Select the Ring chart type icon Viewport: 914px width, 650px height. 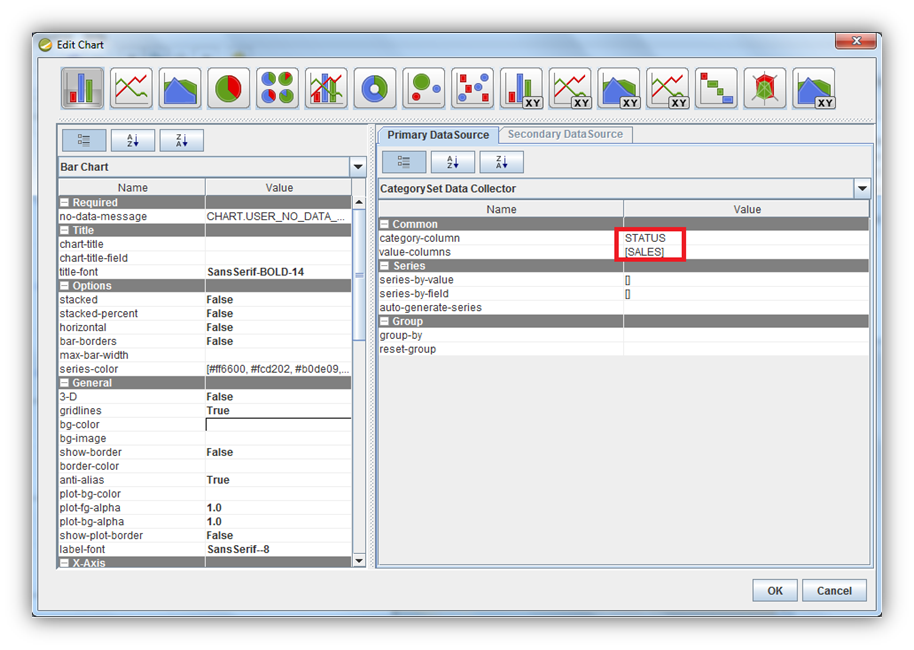(x=375, y=88)
